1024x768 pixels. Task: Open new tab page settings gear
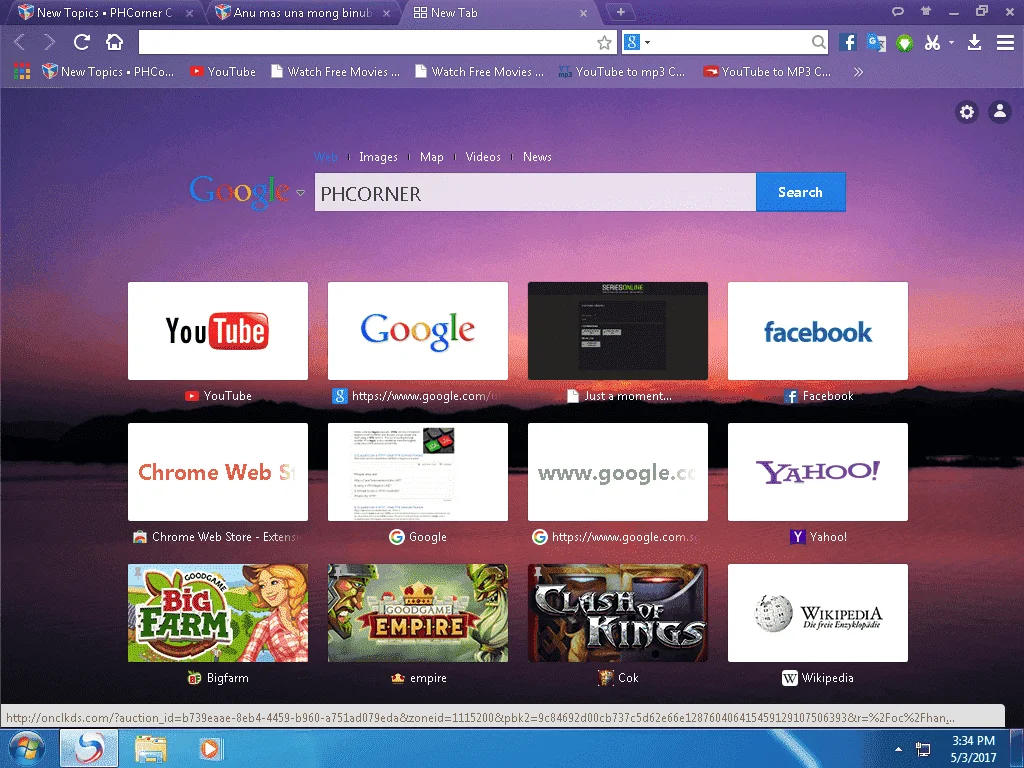[x=967, y=112]
